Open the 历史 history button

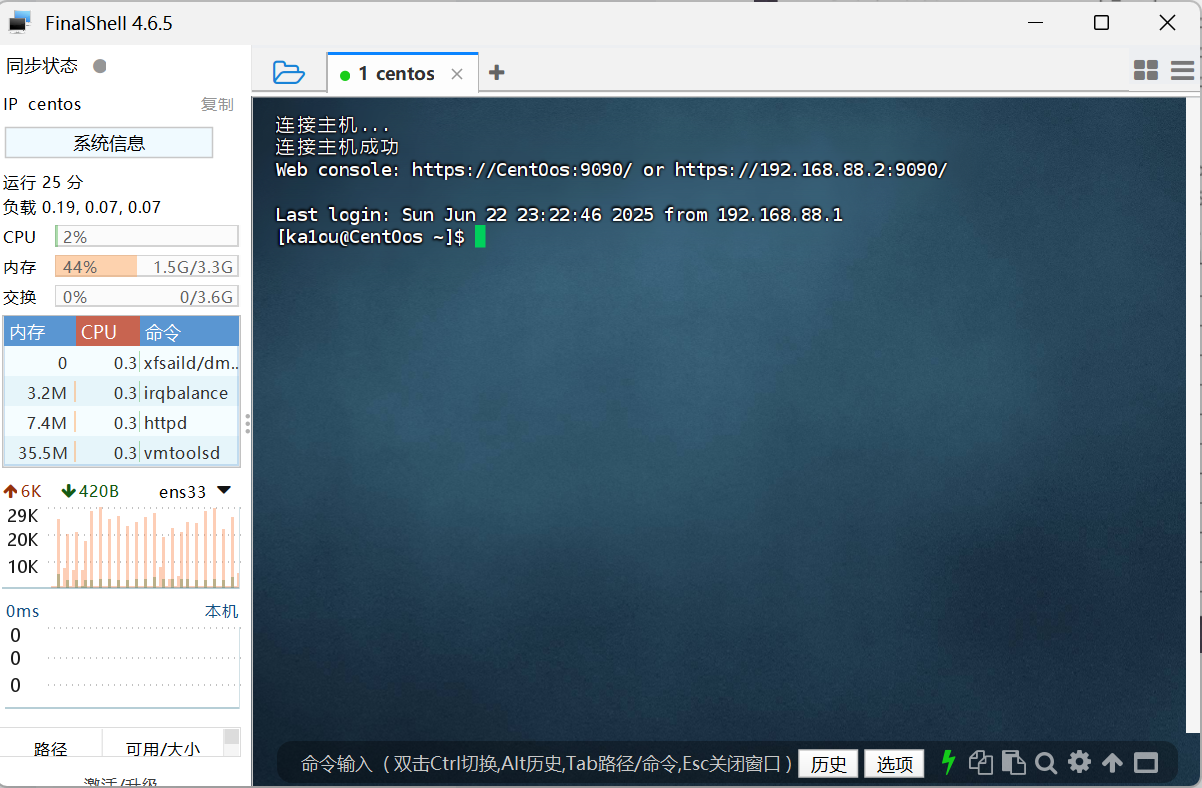point(828,764)
